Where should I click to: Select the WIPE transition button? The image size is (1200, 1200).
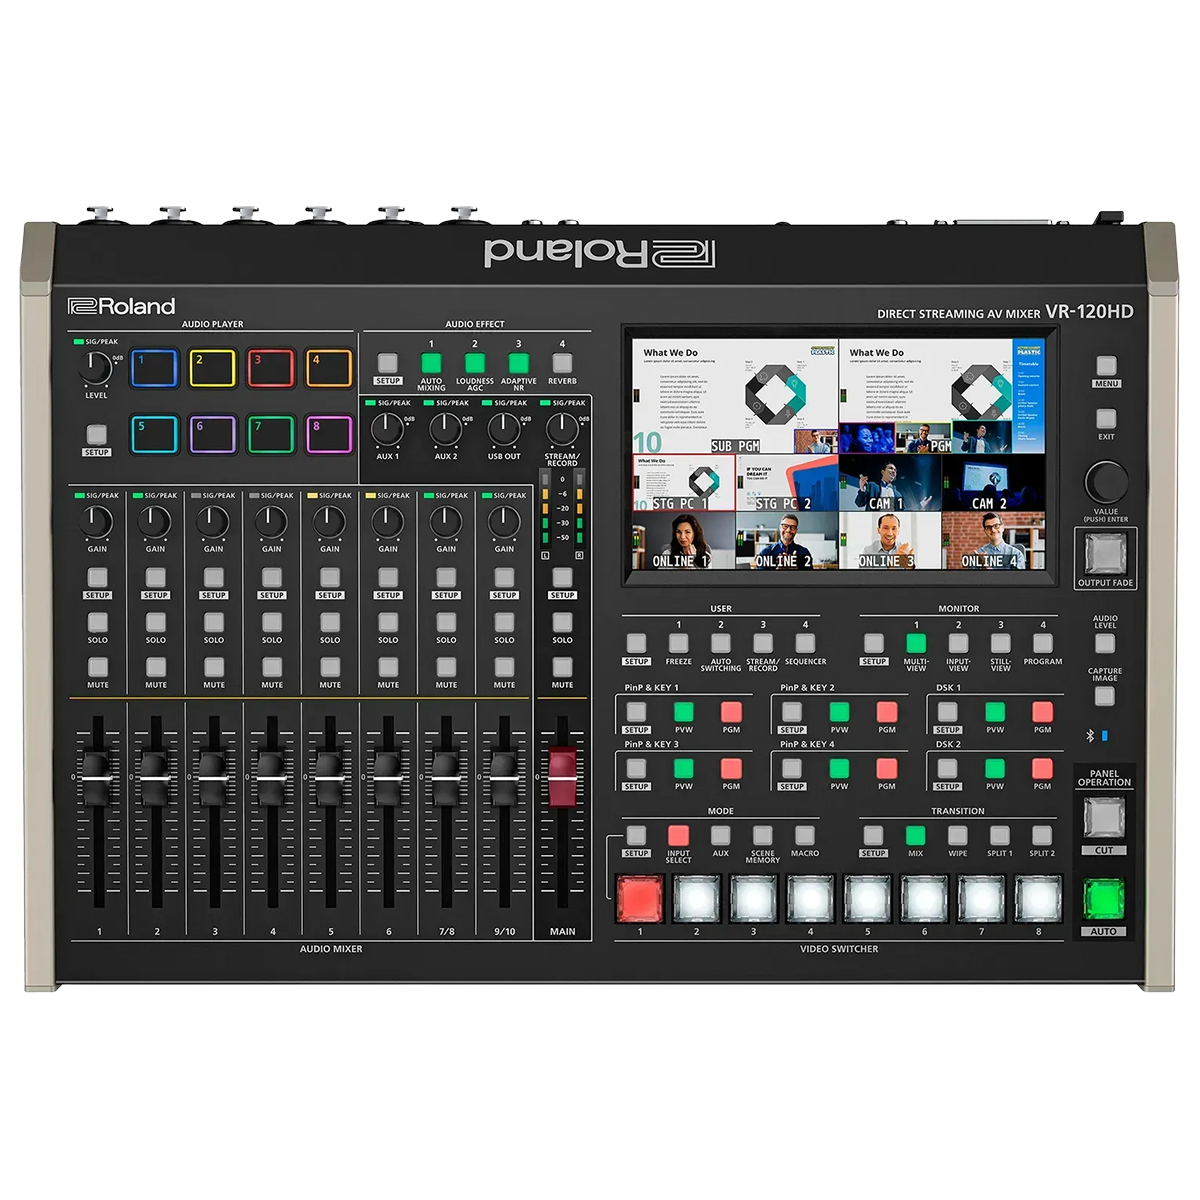point(957,835)
